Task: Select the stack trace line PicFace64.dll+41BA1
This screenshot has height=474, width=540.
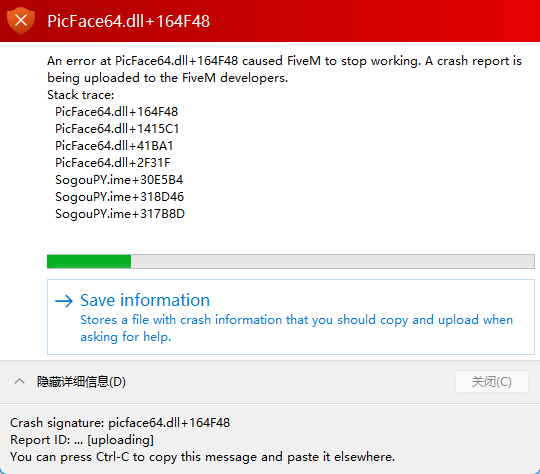Action: 114,146
